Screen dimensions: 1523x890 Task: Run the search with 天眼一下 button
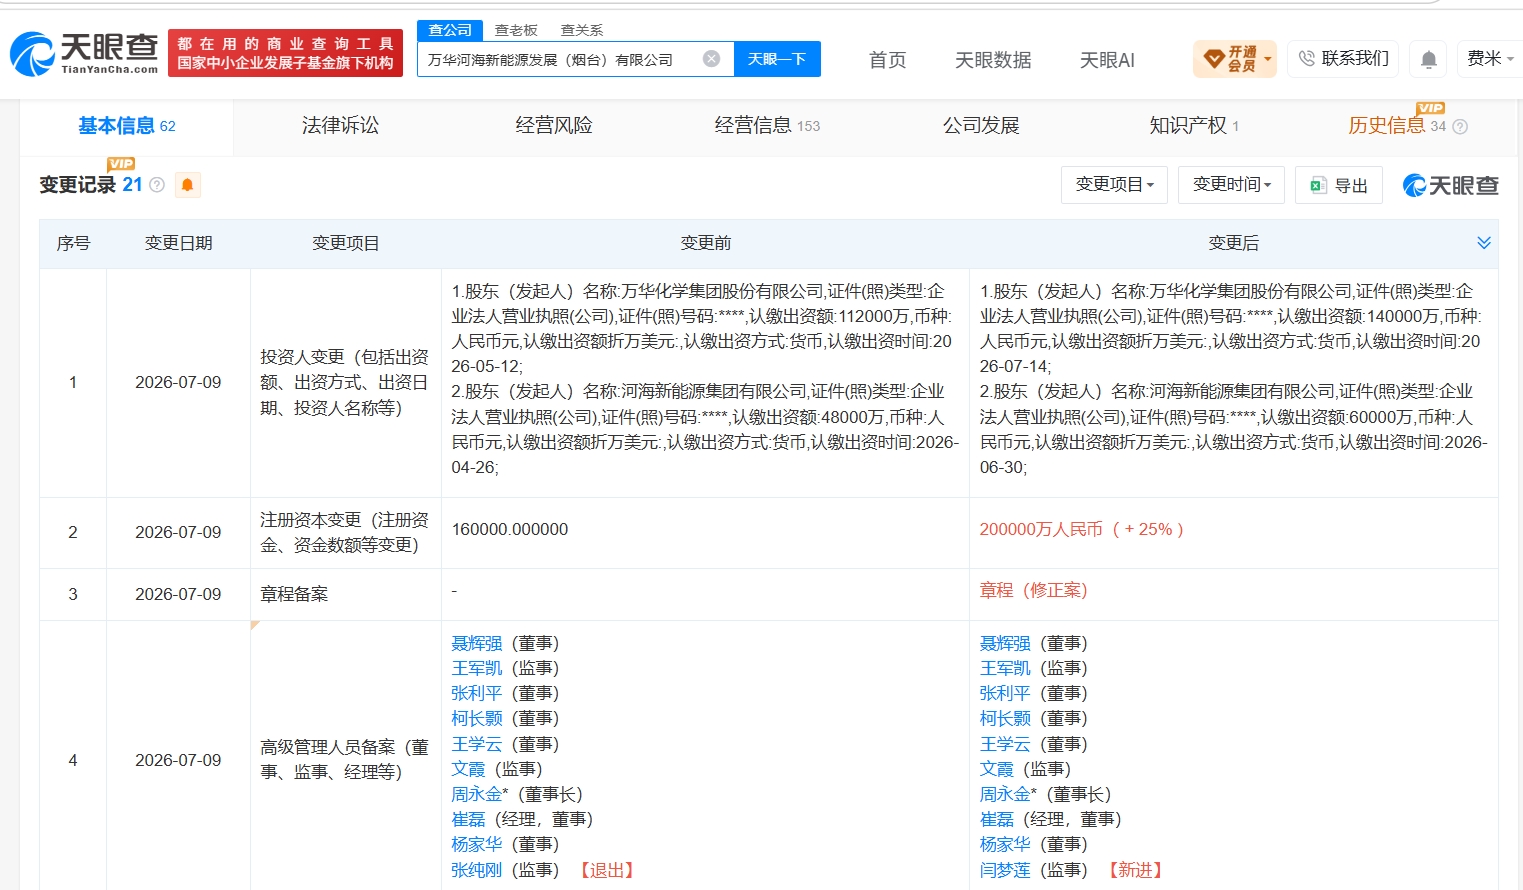(777, 59)
